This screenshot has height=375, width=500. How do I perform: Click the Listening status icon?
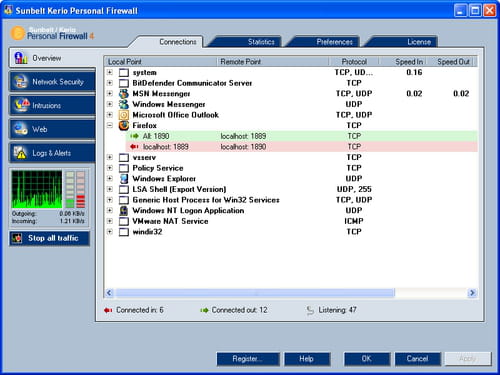310,310
